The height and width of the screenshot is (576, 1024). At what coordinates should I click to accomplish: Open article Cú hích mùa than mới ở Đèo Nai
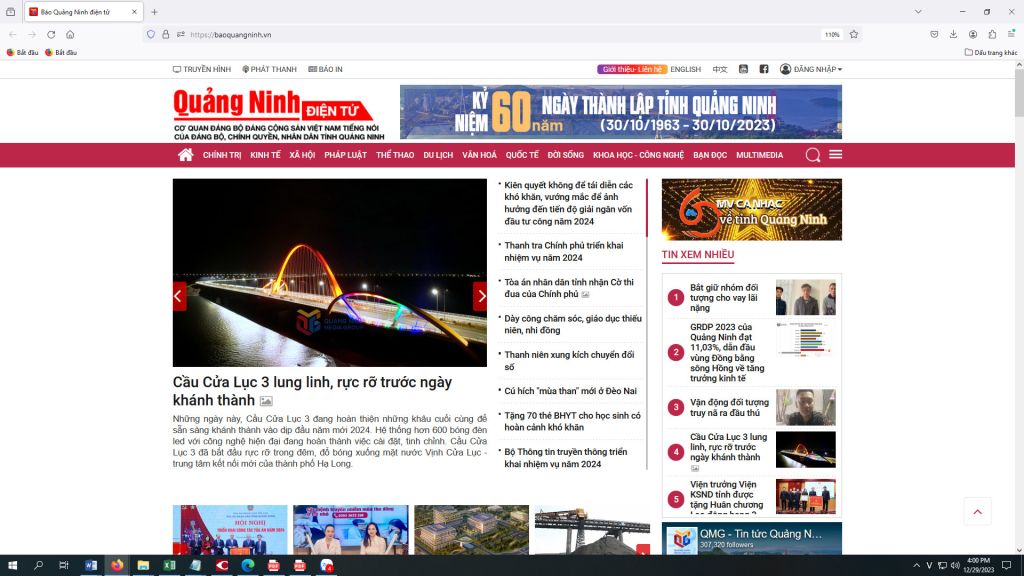tap(570, 391)
